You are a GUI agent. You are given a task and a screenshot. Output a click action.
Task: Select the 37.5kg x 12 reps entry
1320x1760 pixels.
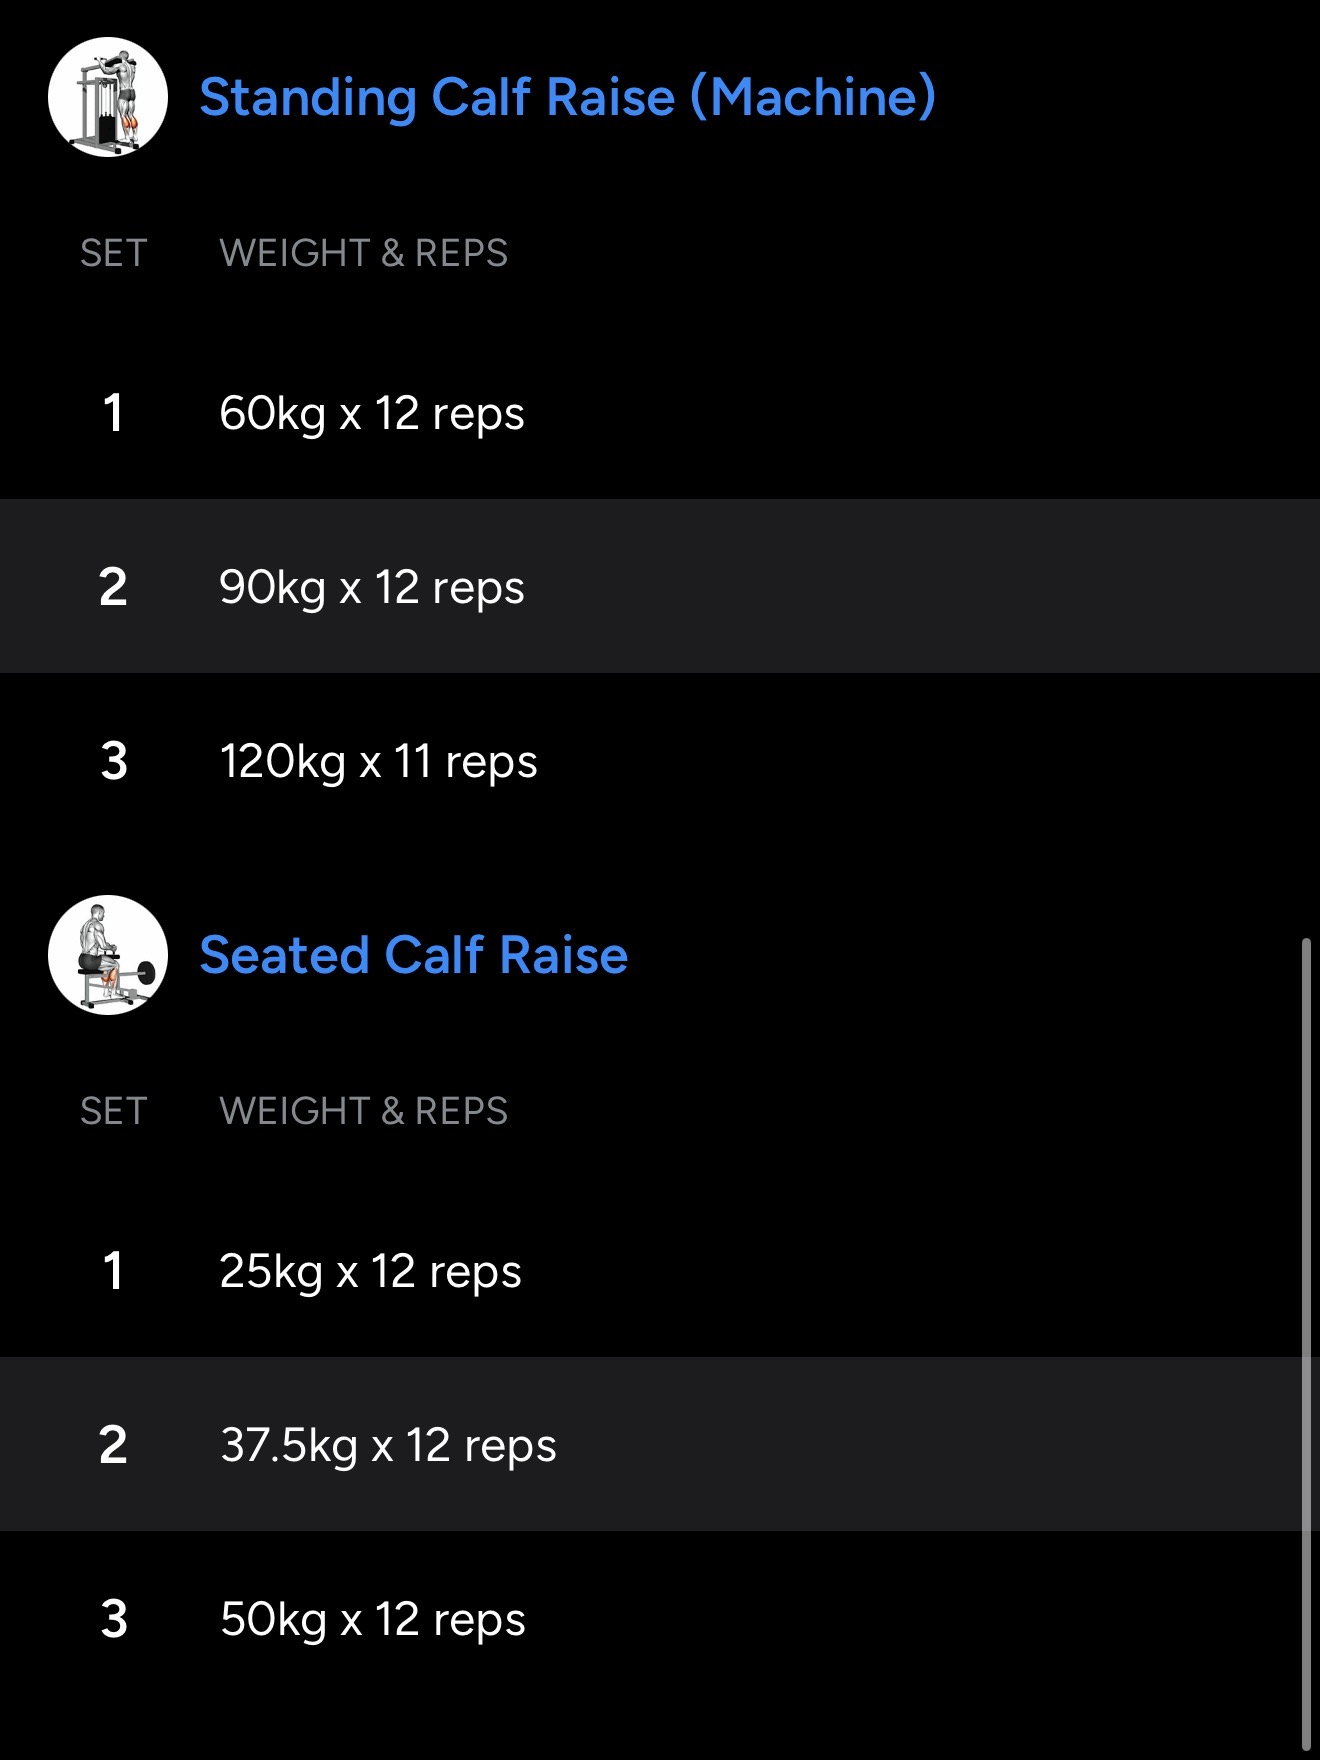[388, 1445]
